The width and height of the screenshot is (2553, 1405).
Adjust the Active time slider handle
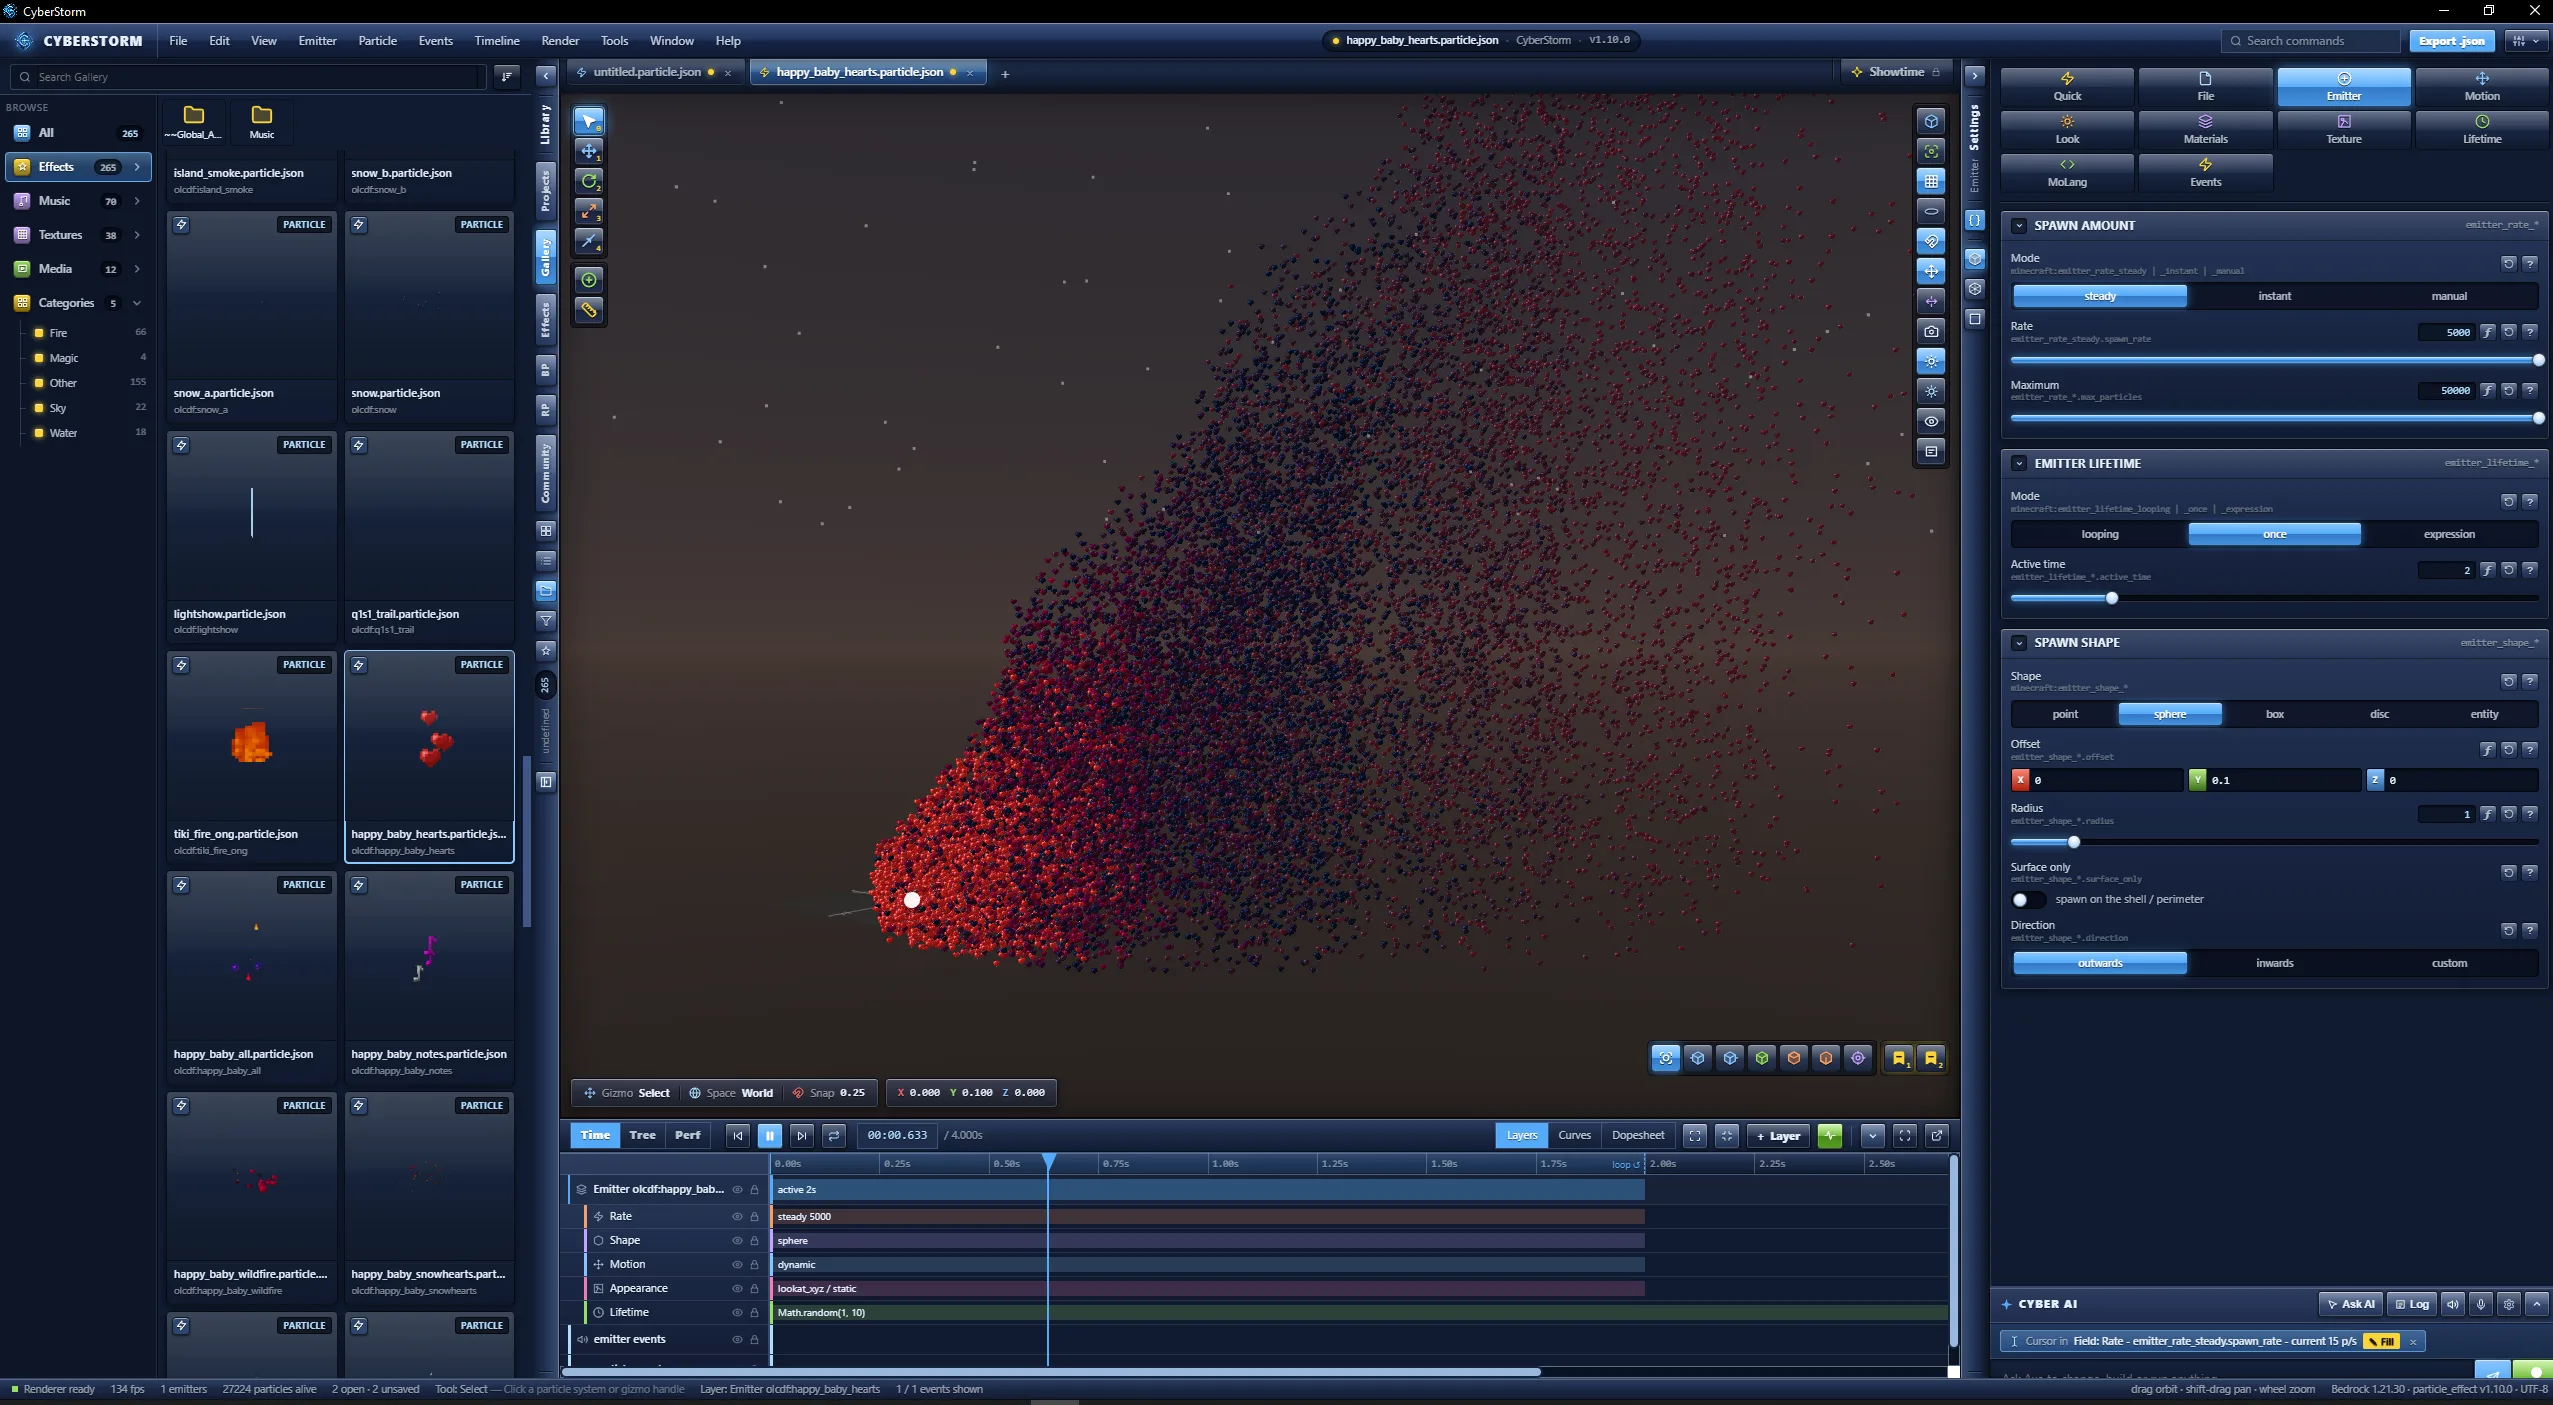click(x=2112, y=598)
